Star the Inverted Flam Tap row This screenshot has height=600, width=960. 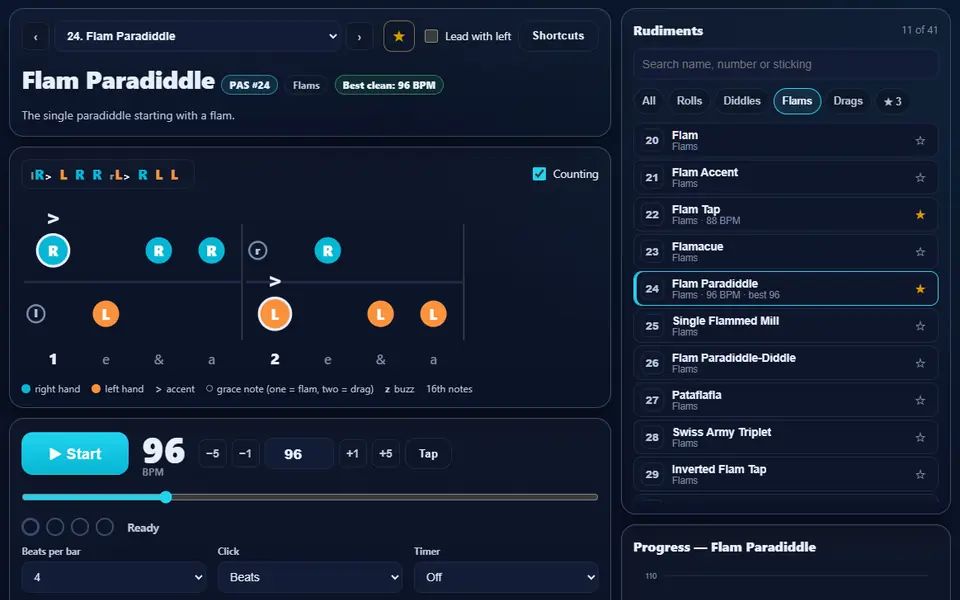920,474
